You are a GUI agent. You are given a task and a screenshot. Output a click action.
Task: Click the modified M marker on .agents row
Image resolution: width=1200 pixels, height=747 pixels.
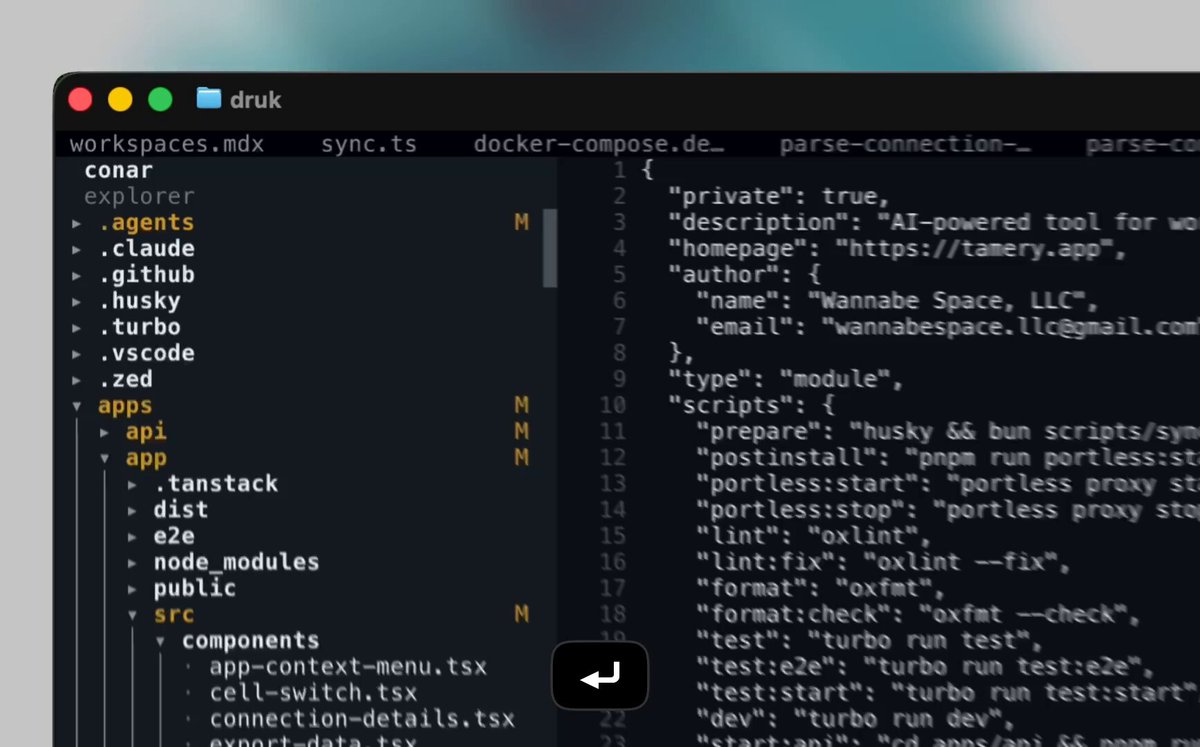click(x=521, y=223)
